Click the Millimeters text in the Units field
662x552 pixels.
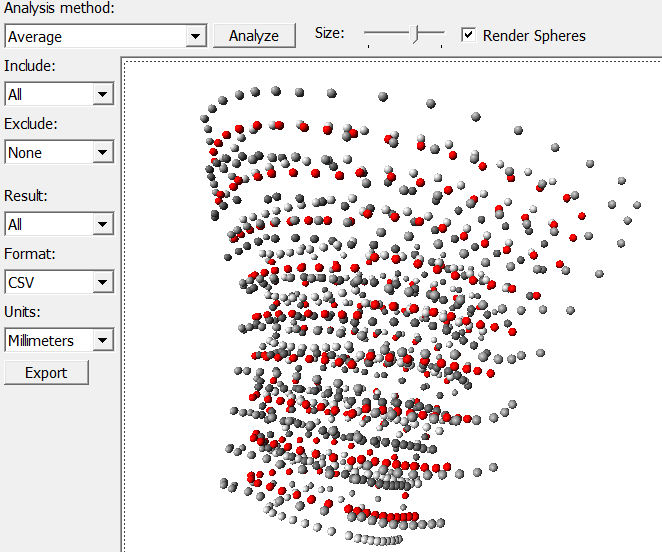pos(41,340)
